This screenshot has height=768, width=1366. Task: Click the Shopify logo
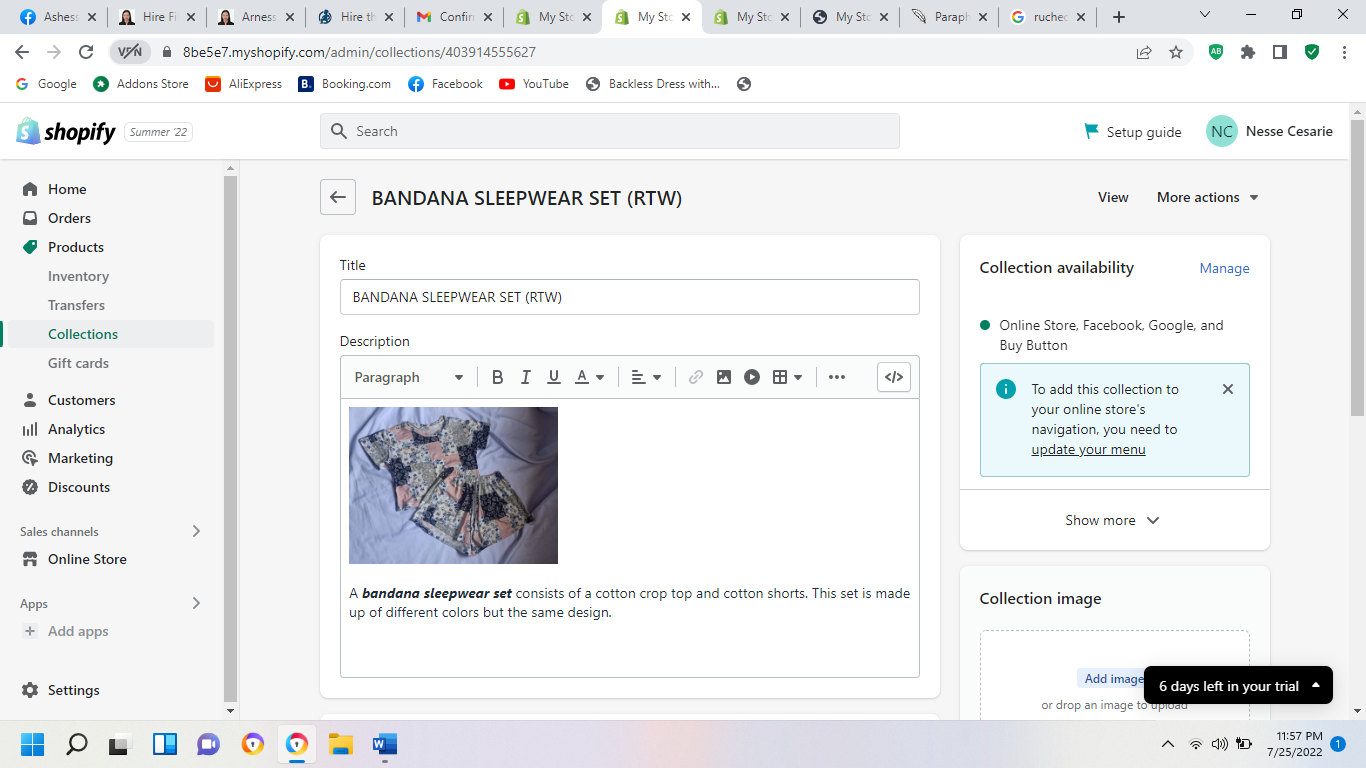click(66, 131)
